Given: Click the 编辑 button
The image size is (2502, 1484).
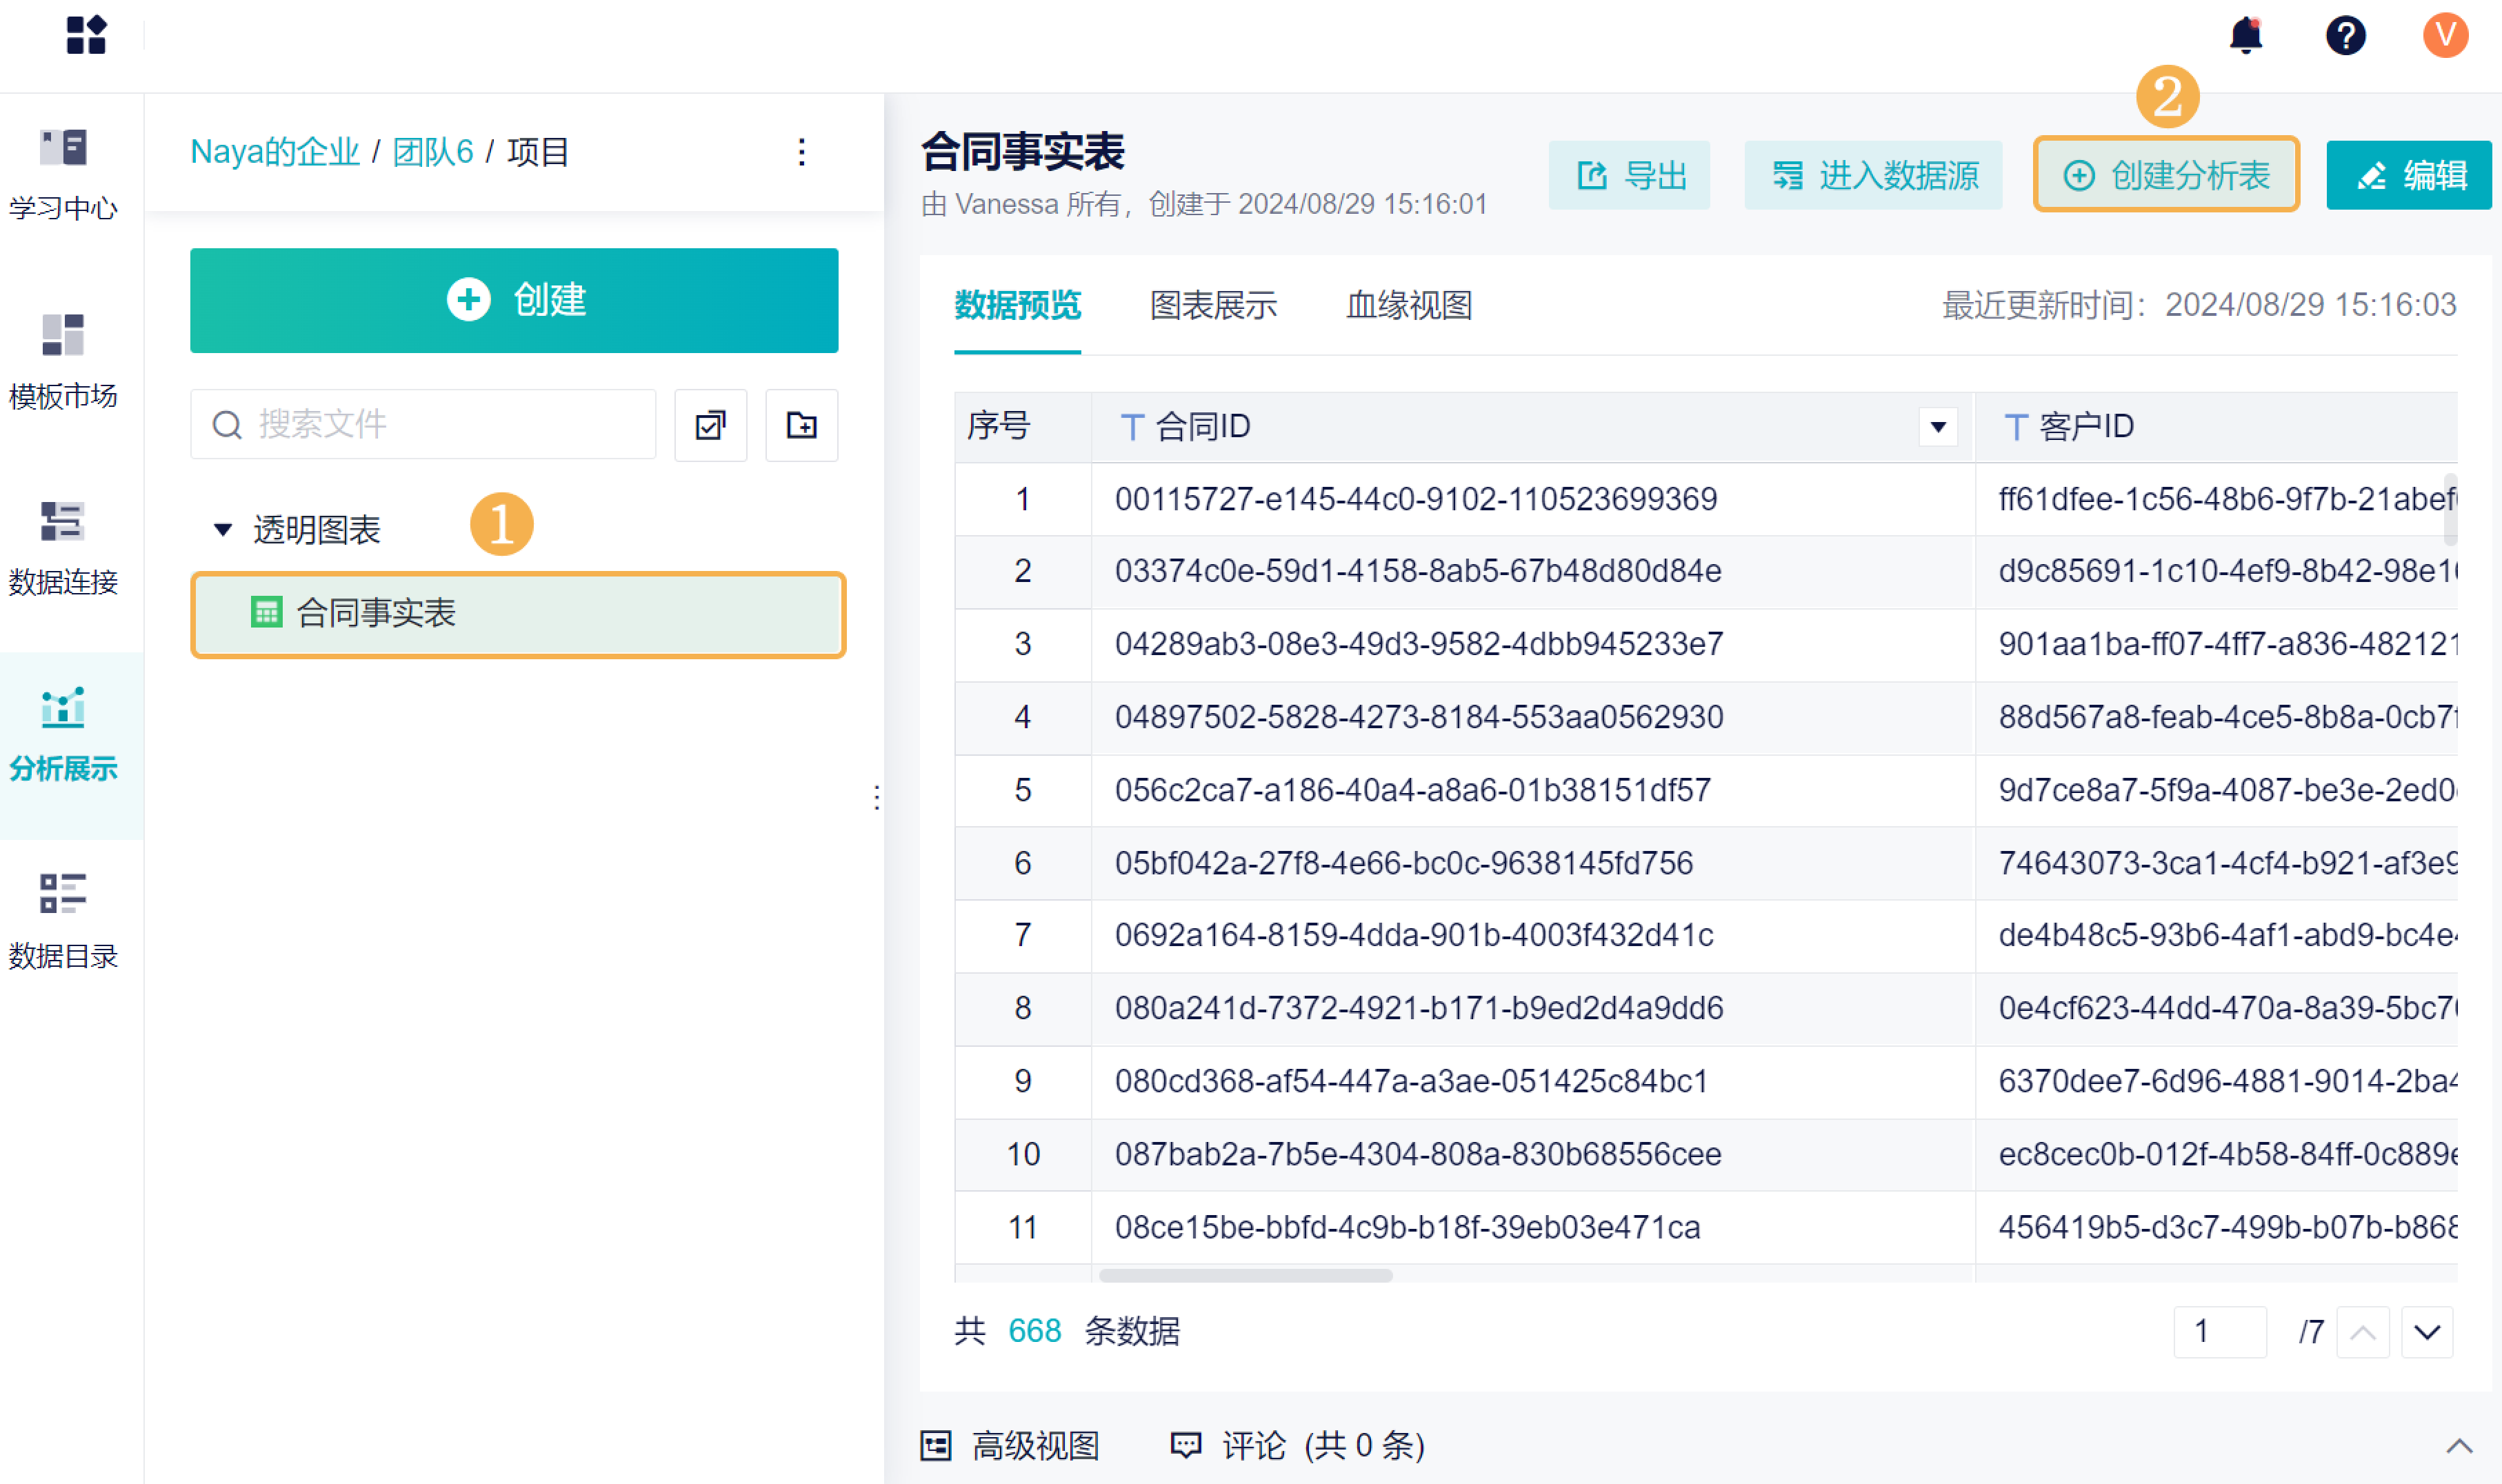Looking at the screenshot, I should tap(2409, 175).
